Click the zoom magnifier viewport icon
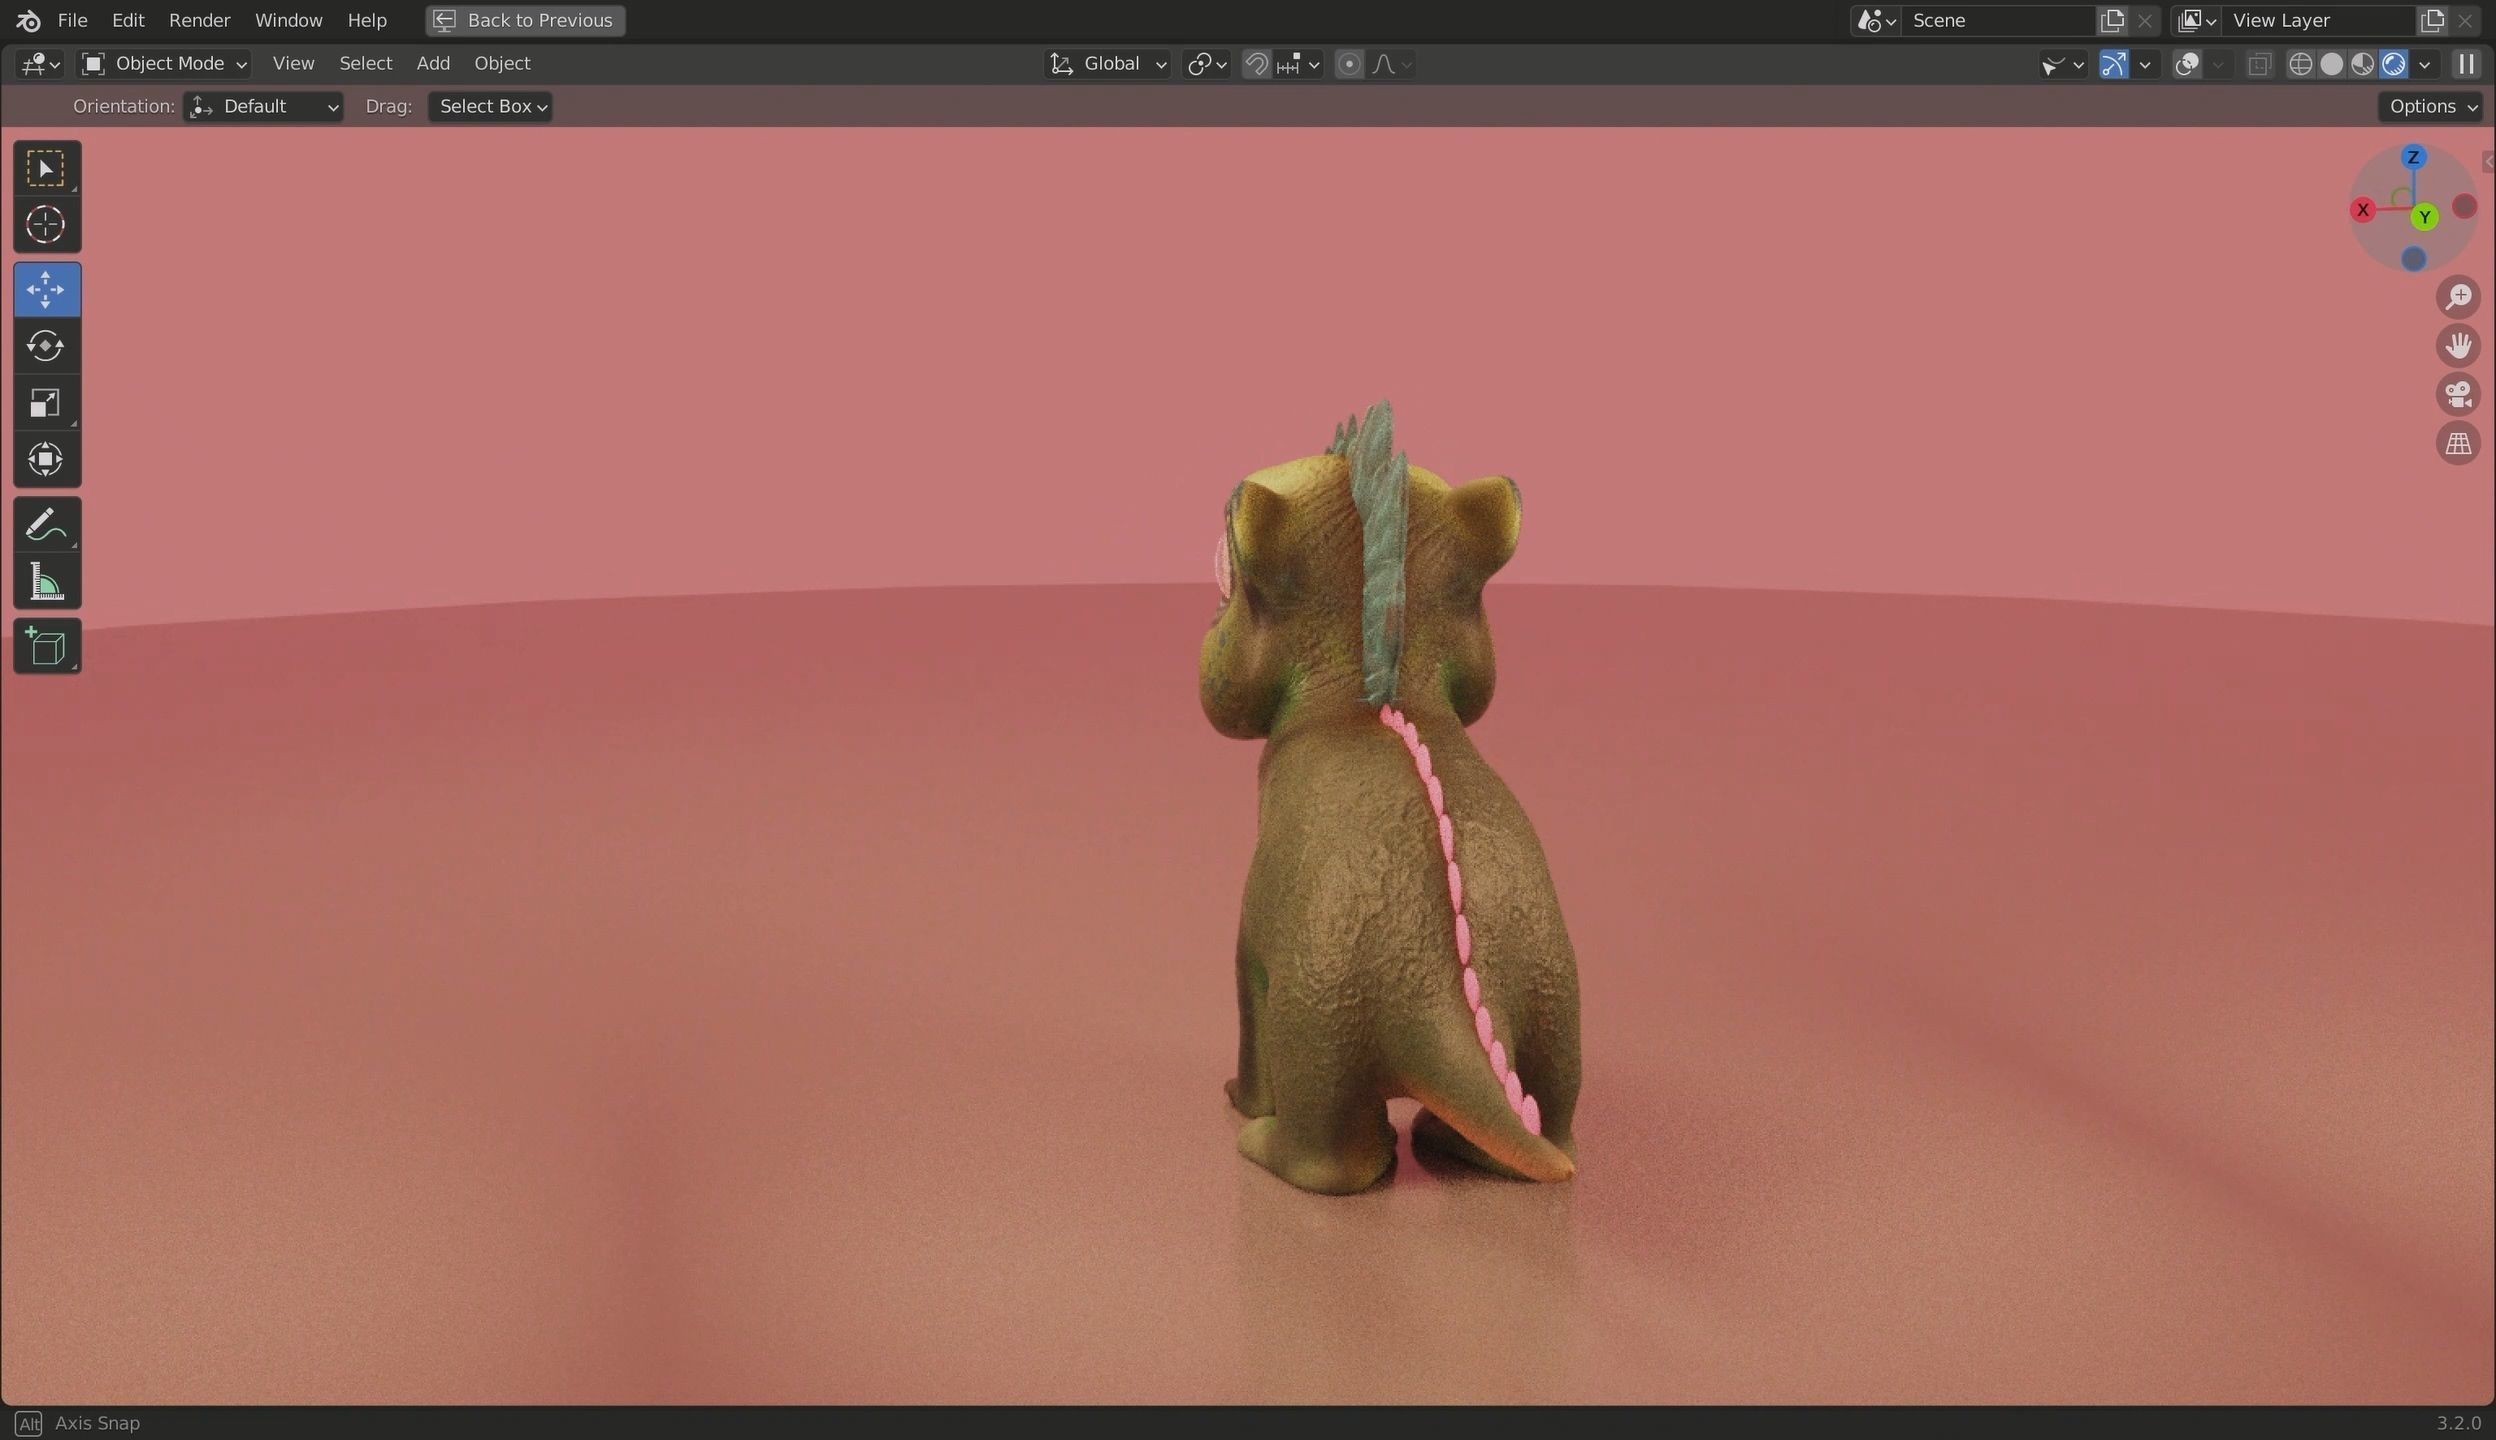The height and width of the screenshot is (1440, 2496). coord(2458,297)
